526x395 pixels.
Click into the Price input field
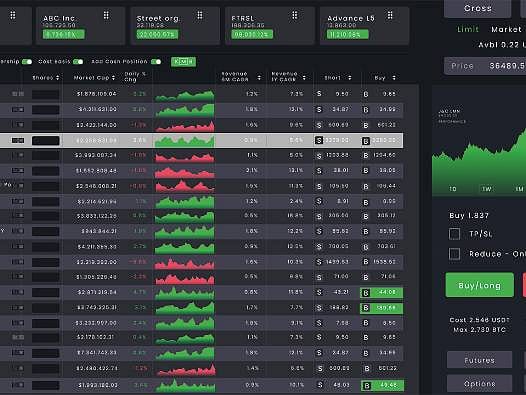point(485,66)
